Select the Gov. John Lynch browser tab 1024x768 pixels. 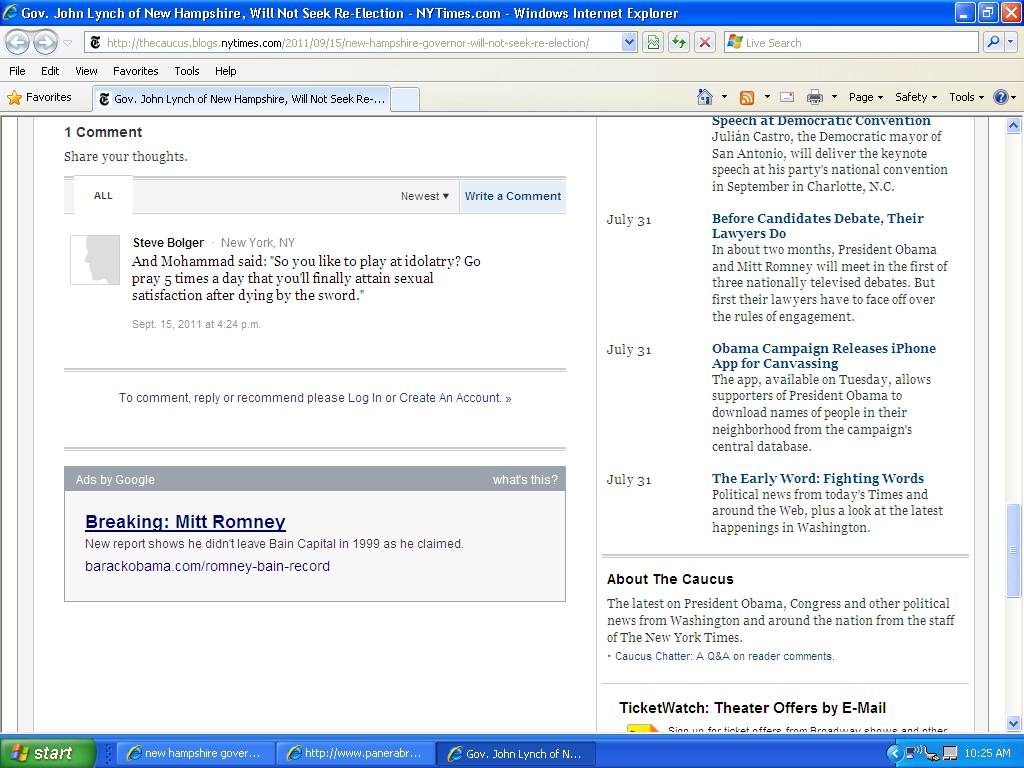242,99
